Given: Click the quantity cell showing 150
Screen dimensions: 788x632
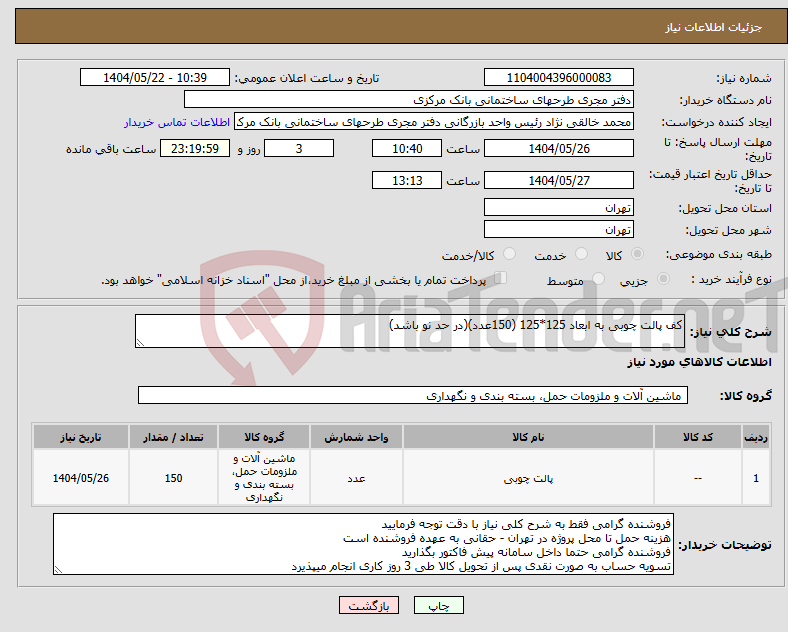Looking at the screenshot, I should click(x=173, y=478).
